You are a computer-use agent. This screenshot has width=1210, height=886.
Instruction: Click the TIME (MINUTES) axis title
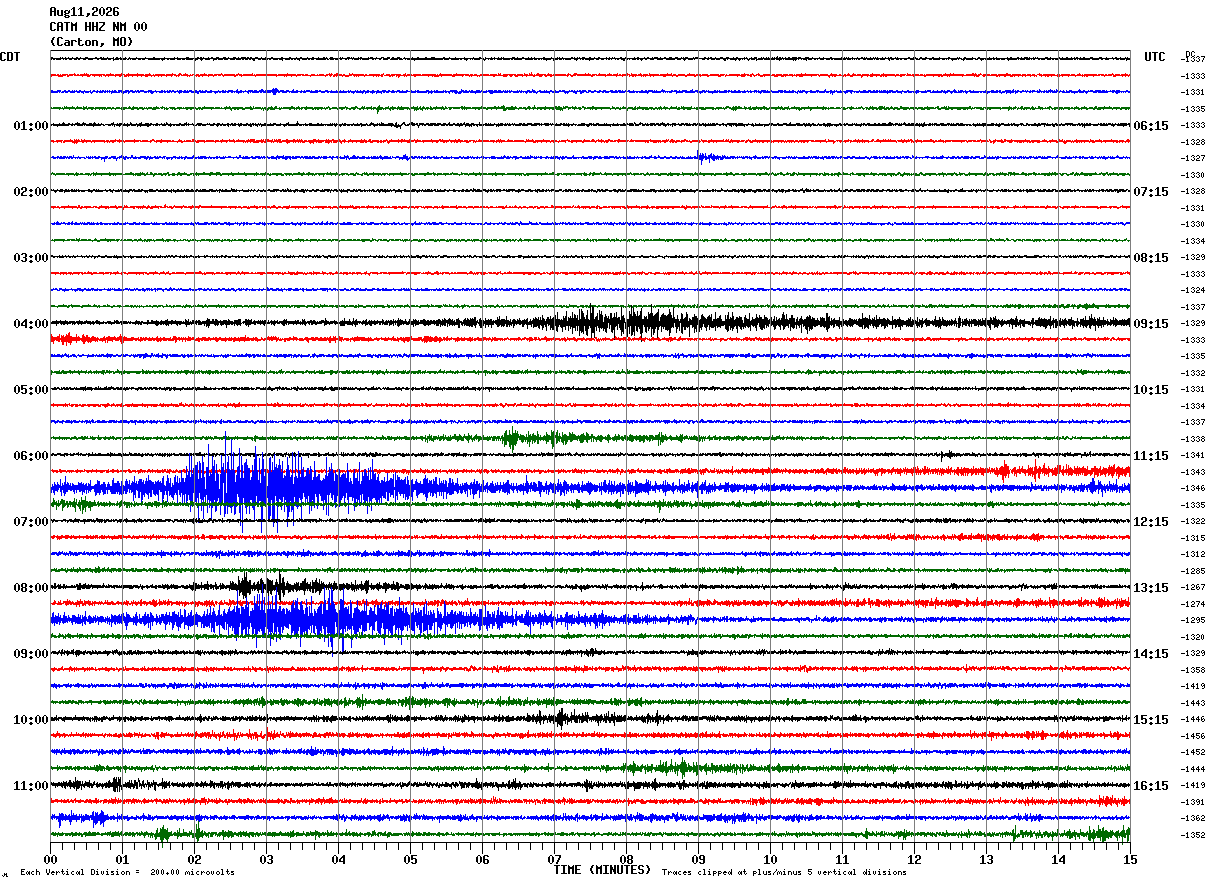coord(602,870)
